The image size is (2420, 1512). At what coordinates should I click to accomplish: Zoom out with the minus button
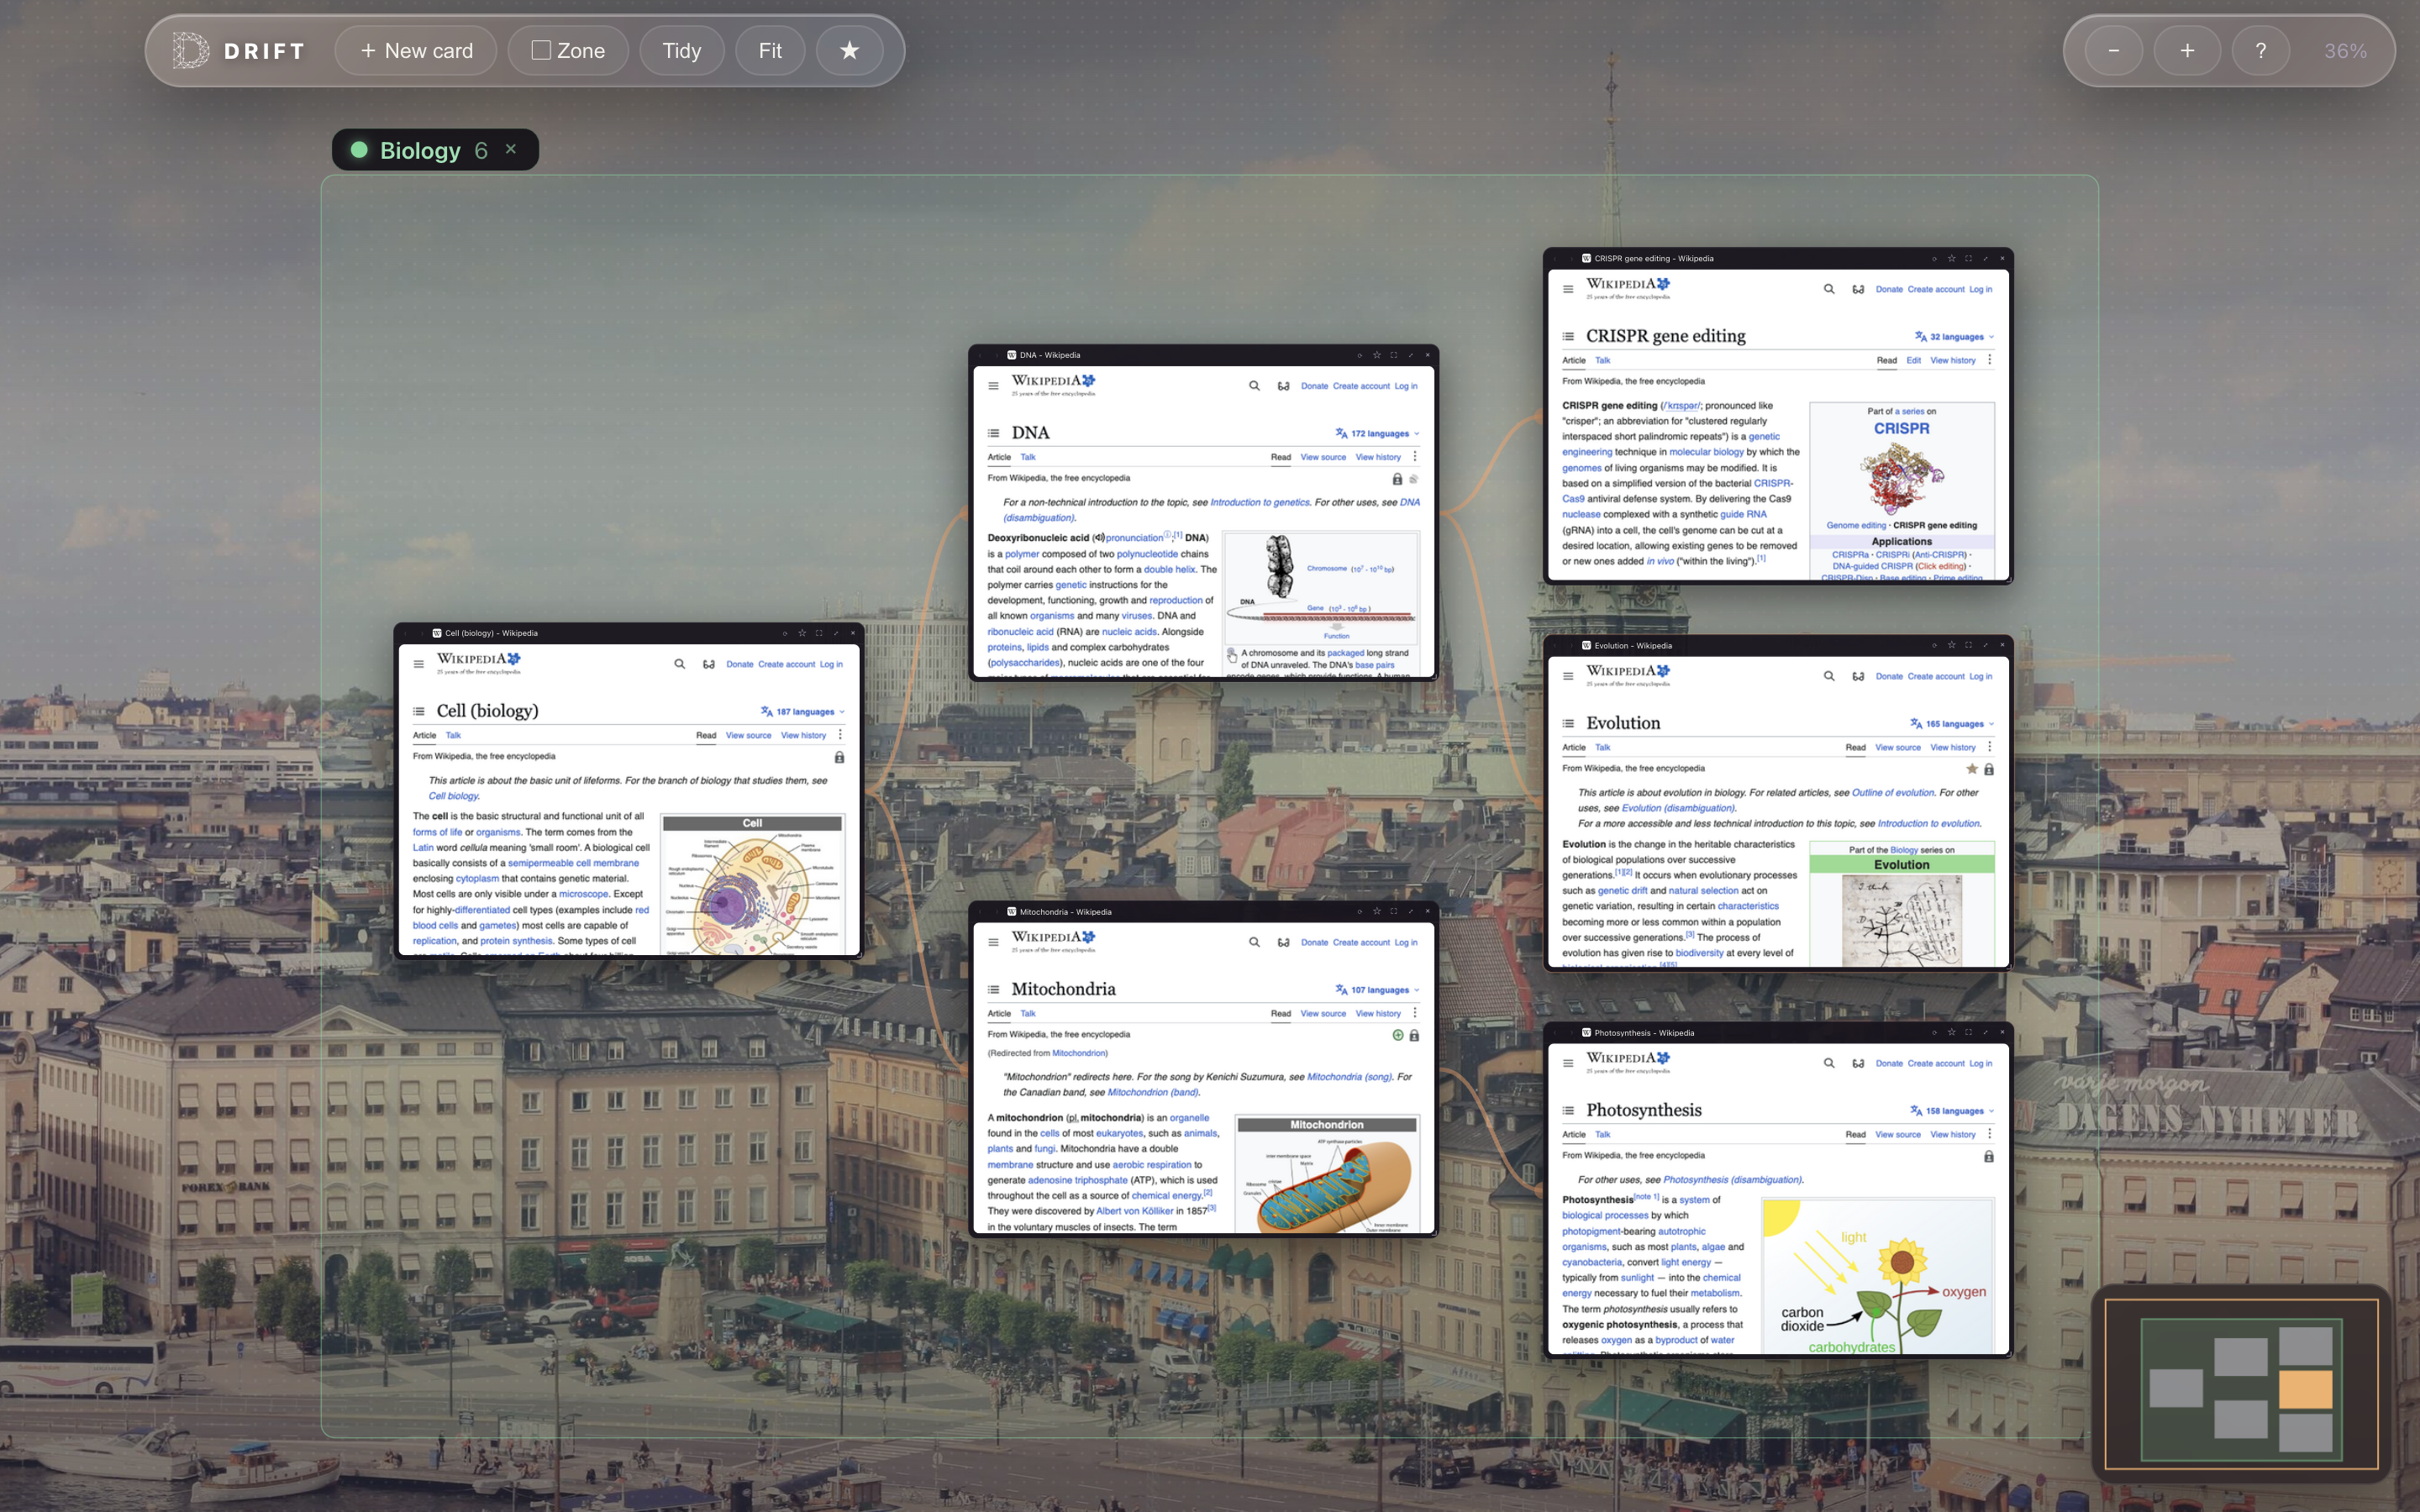point(2113,50)
